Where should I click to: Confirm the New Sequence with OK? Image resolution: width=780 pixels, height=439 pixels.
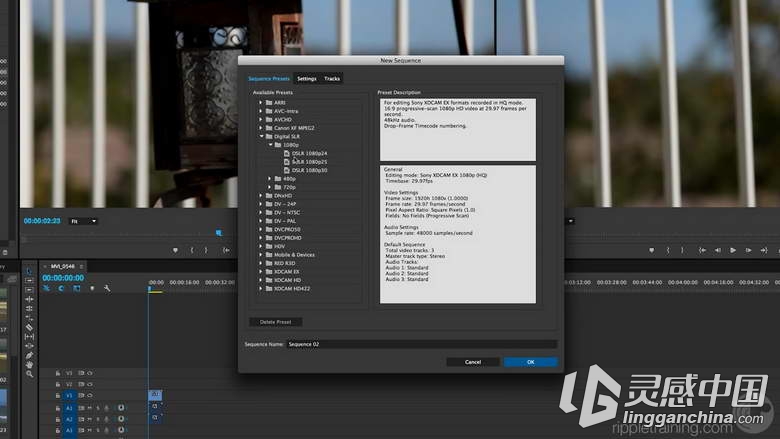[x=530, y=362]
